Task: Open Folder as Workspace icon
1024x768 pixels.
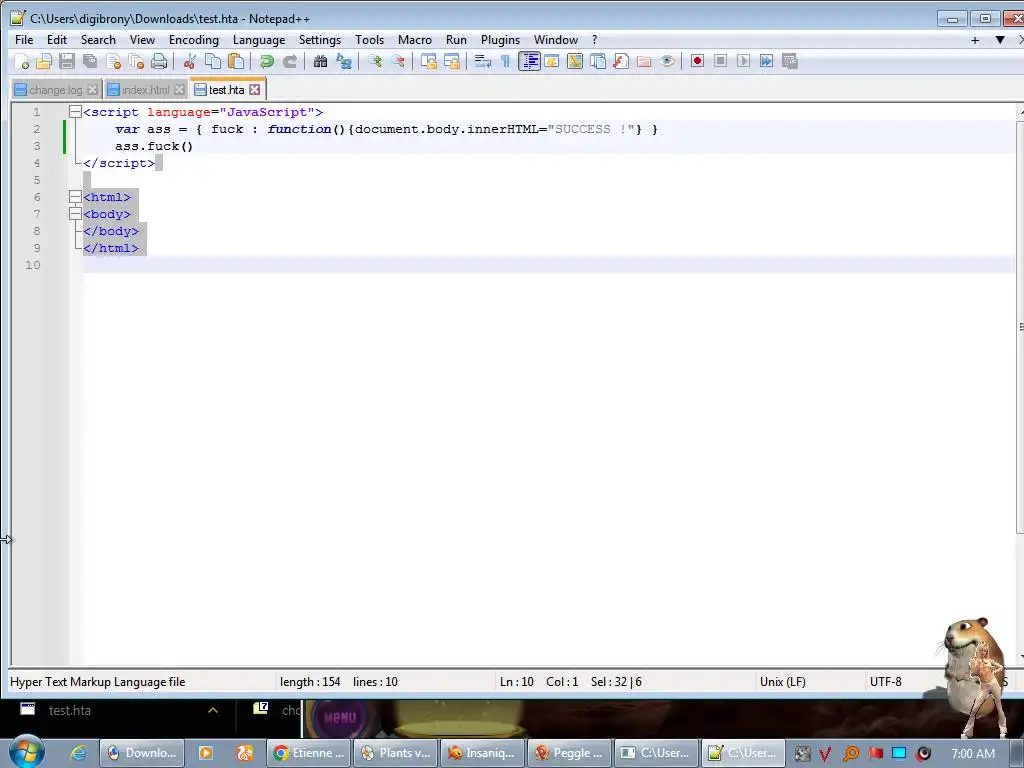Action: pyautogui.click(x=643, y=61)
